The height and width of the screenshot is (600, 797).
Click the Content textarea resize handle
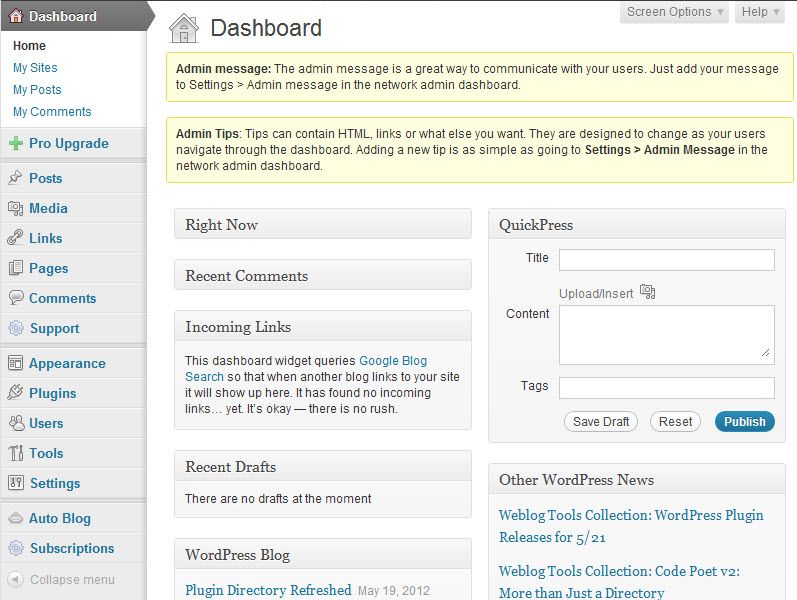765,352
